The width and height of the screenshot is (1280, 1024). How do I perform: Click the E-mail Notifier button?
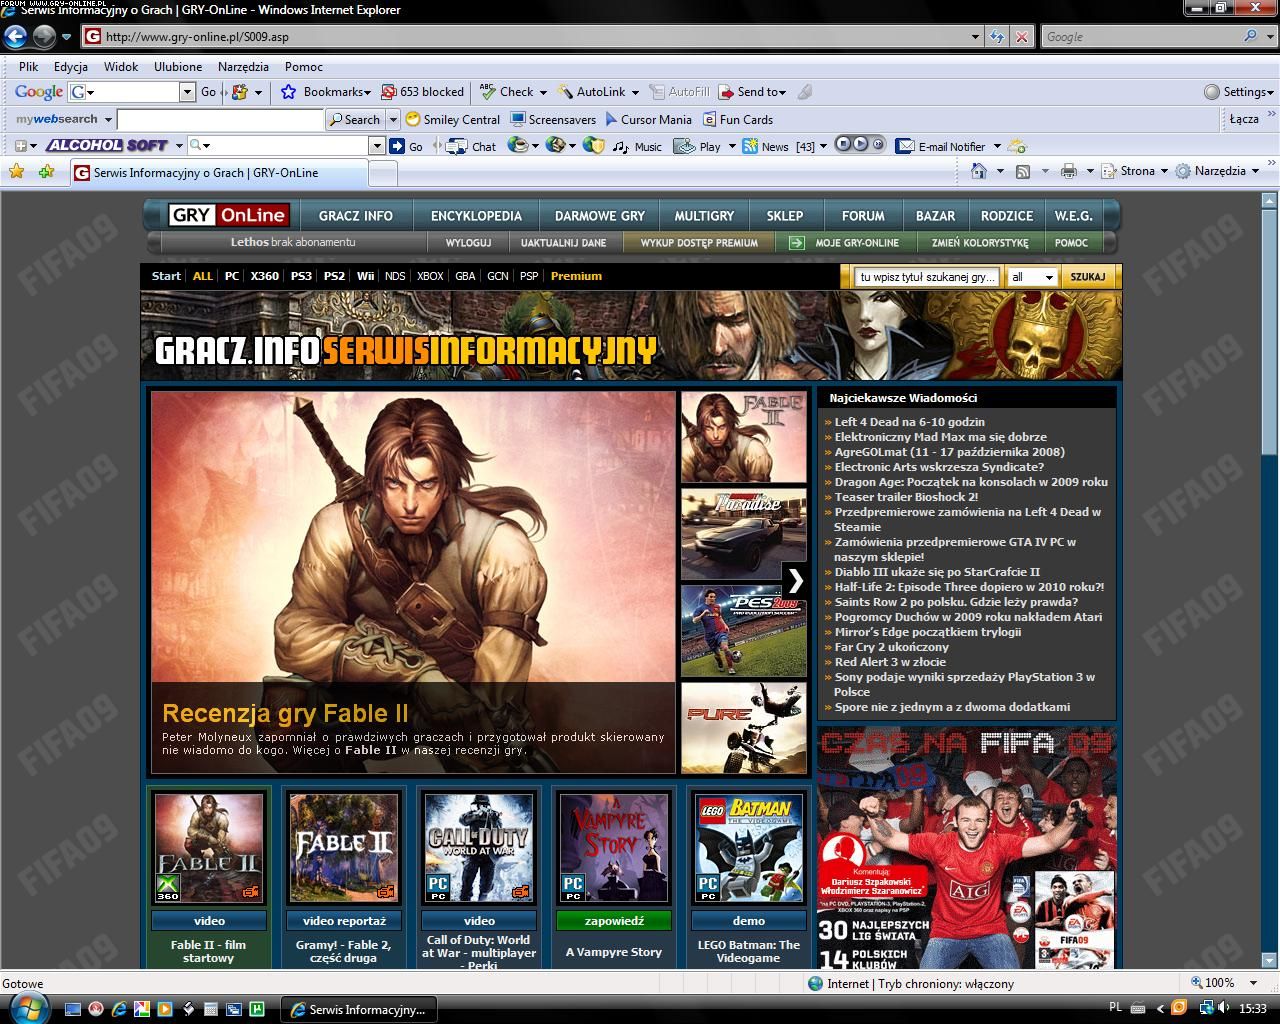[x=941, y=146]
